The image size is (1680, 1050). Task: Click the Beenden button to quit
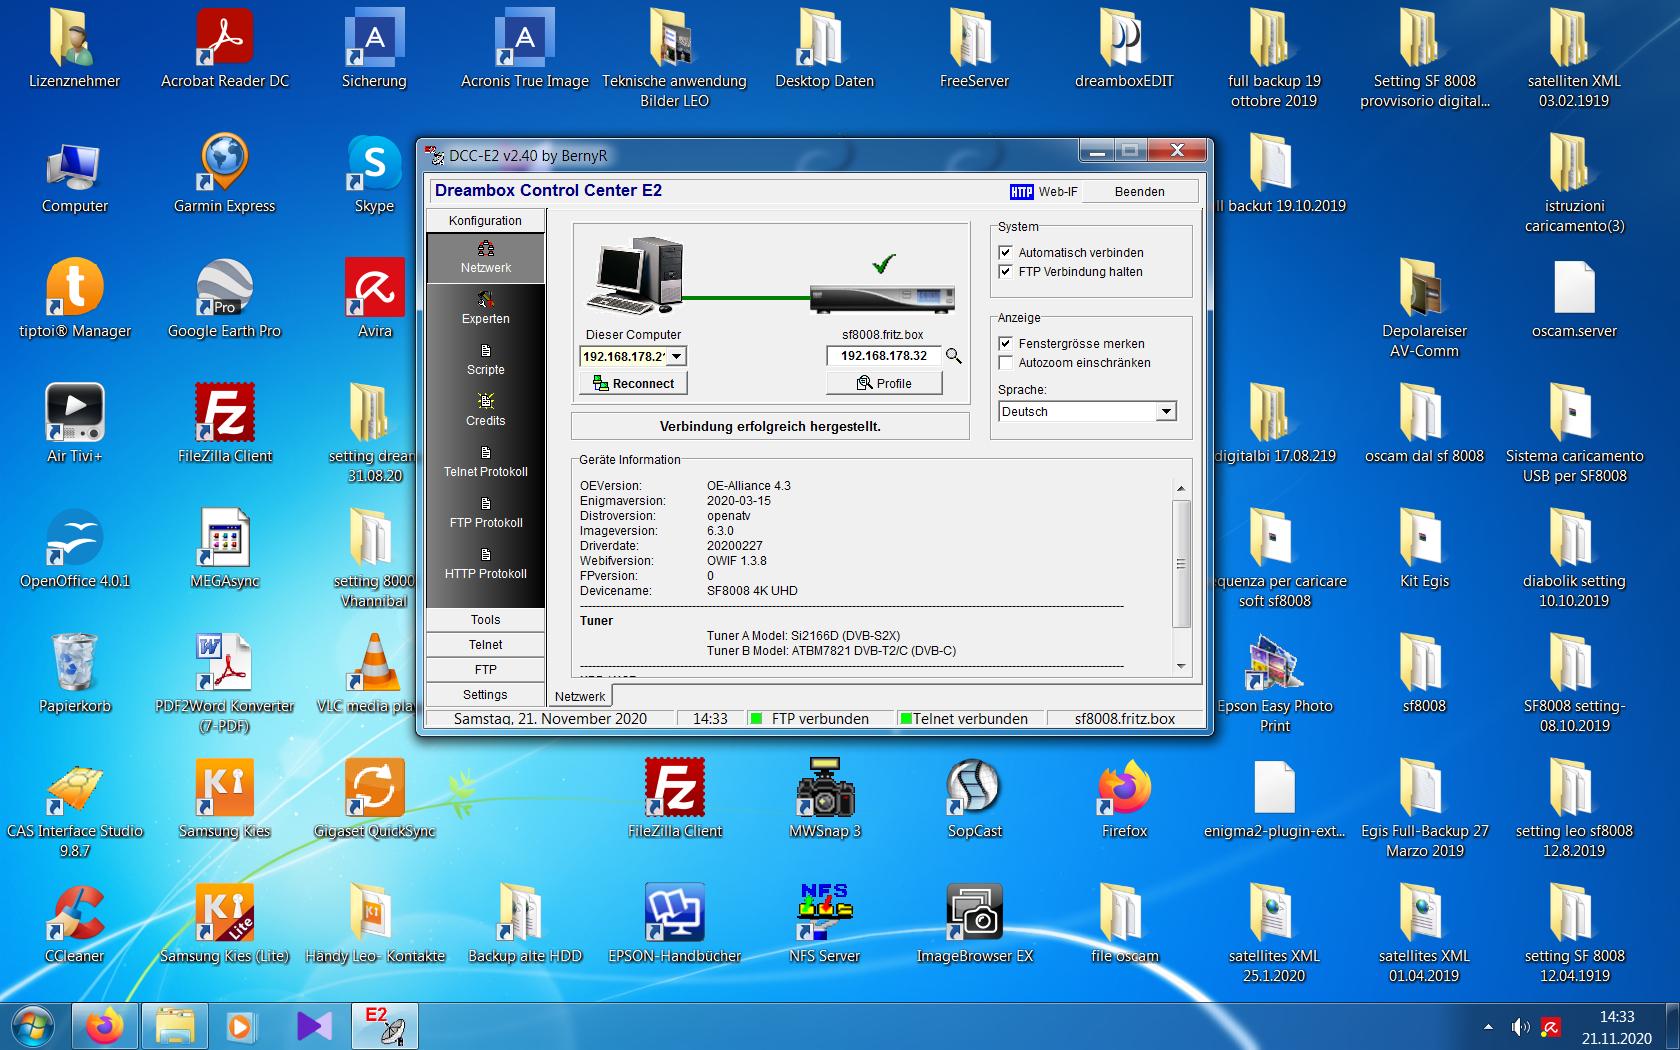(x=1140, y=192)
